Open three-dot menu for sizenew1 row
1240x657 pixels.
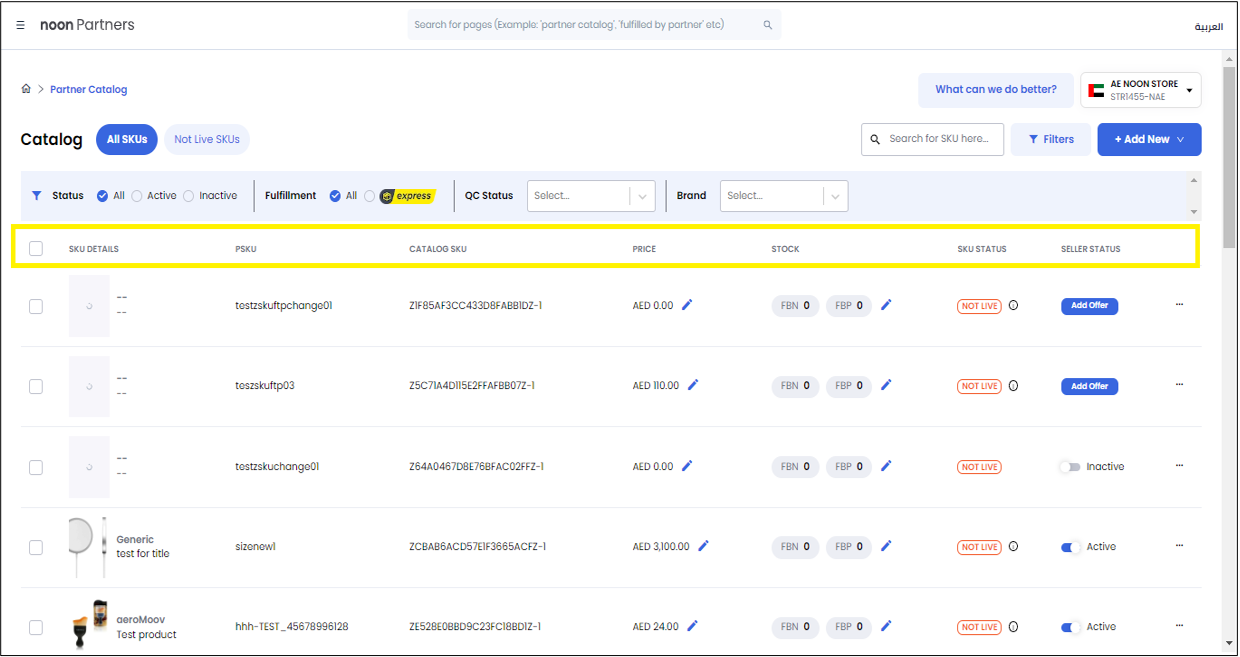point(1179,546)
